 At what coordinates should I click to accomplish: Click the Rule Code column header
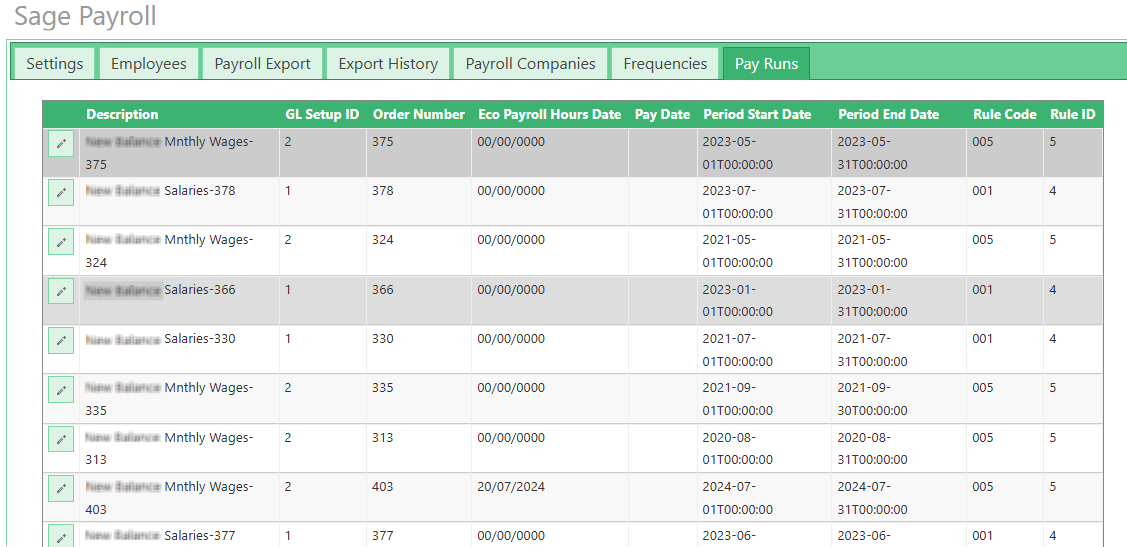(1005, 114)
